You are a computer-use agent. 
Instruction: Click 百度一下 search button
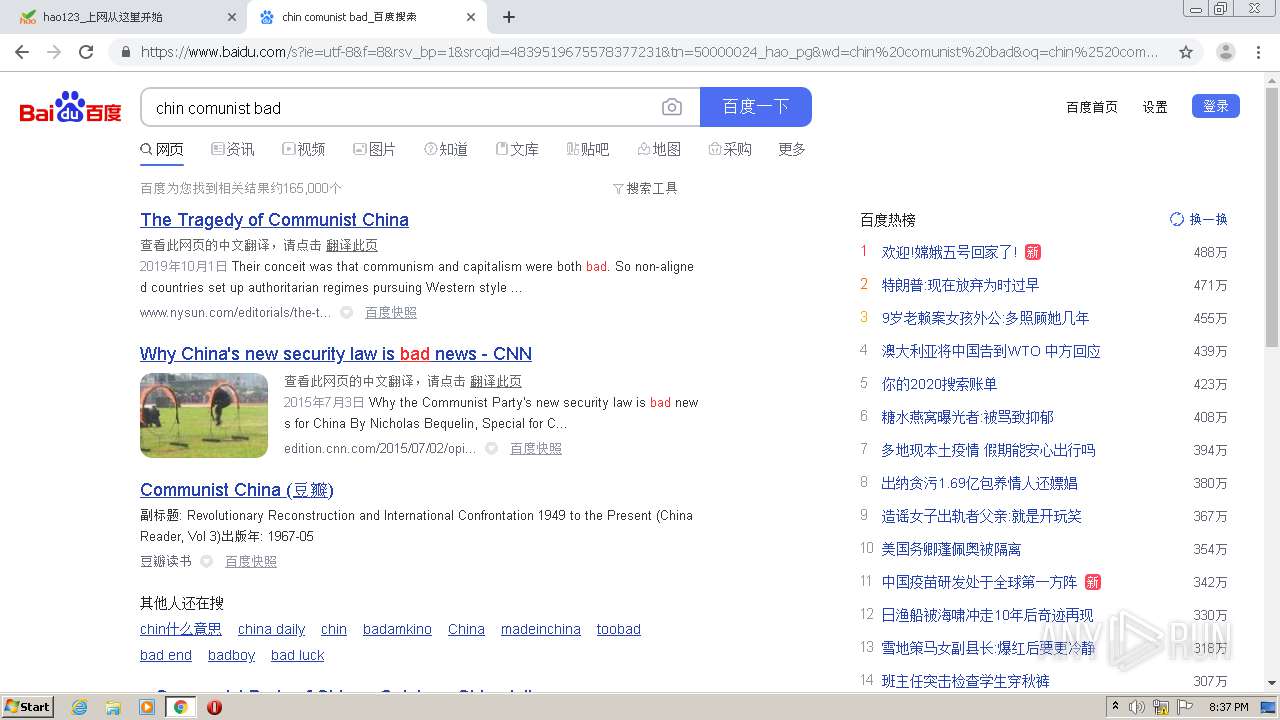click(x=756, y=107)
